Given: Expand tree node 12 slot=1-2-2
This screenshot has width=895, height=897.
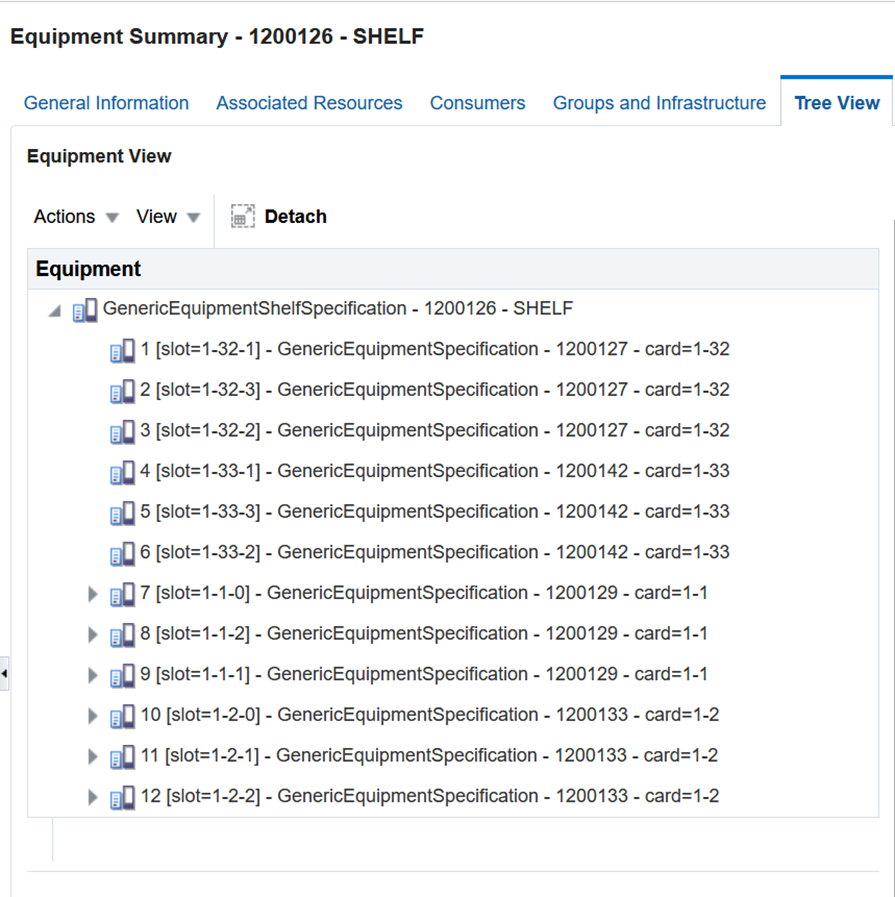Looking at the screenshot, I should (x=93, y=797).
